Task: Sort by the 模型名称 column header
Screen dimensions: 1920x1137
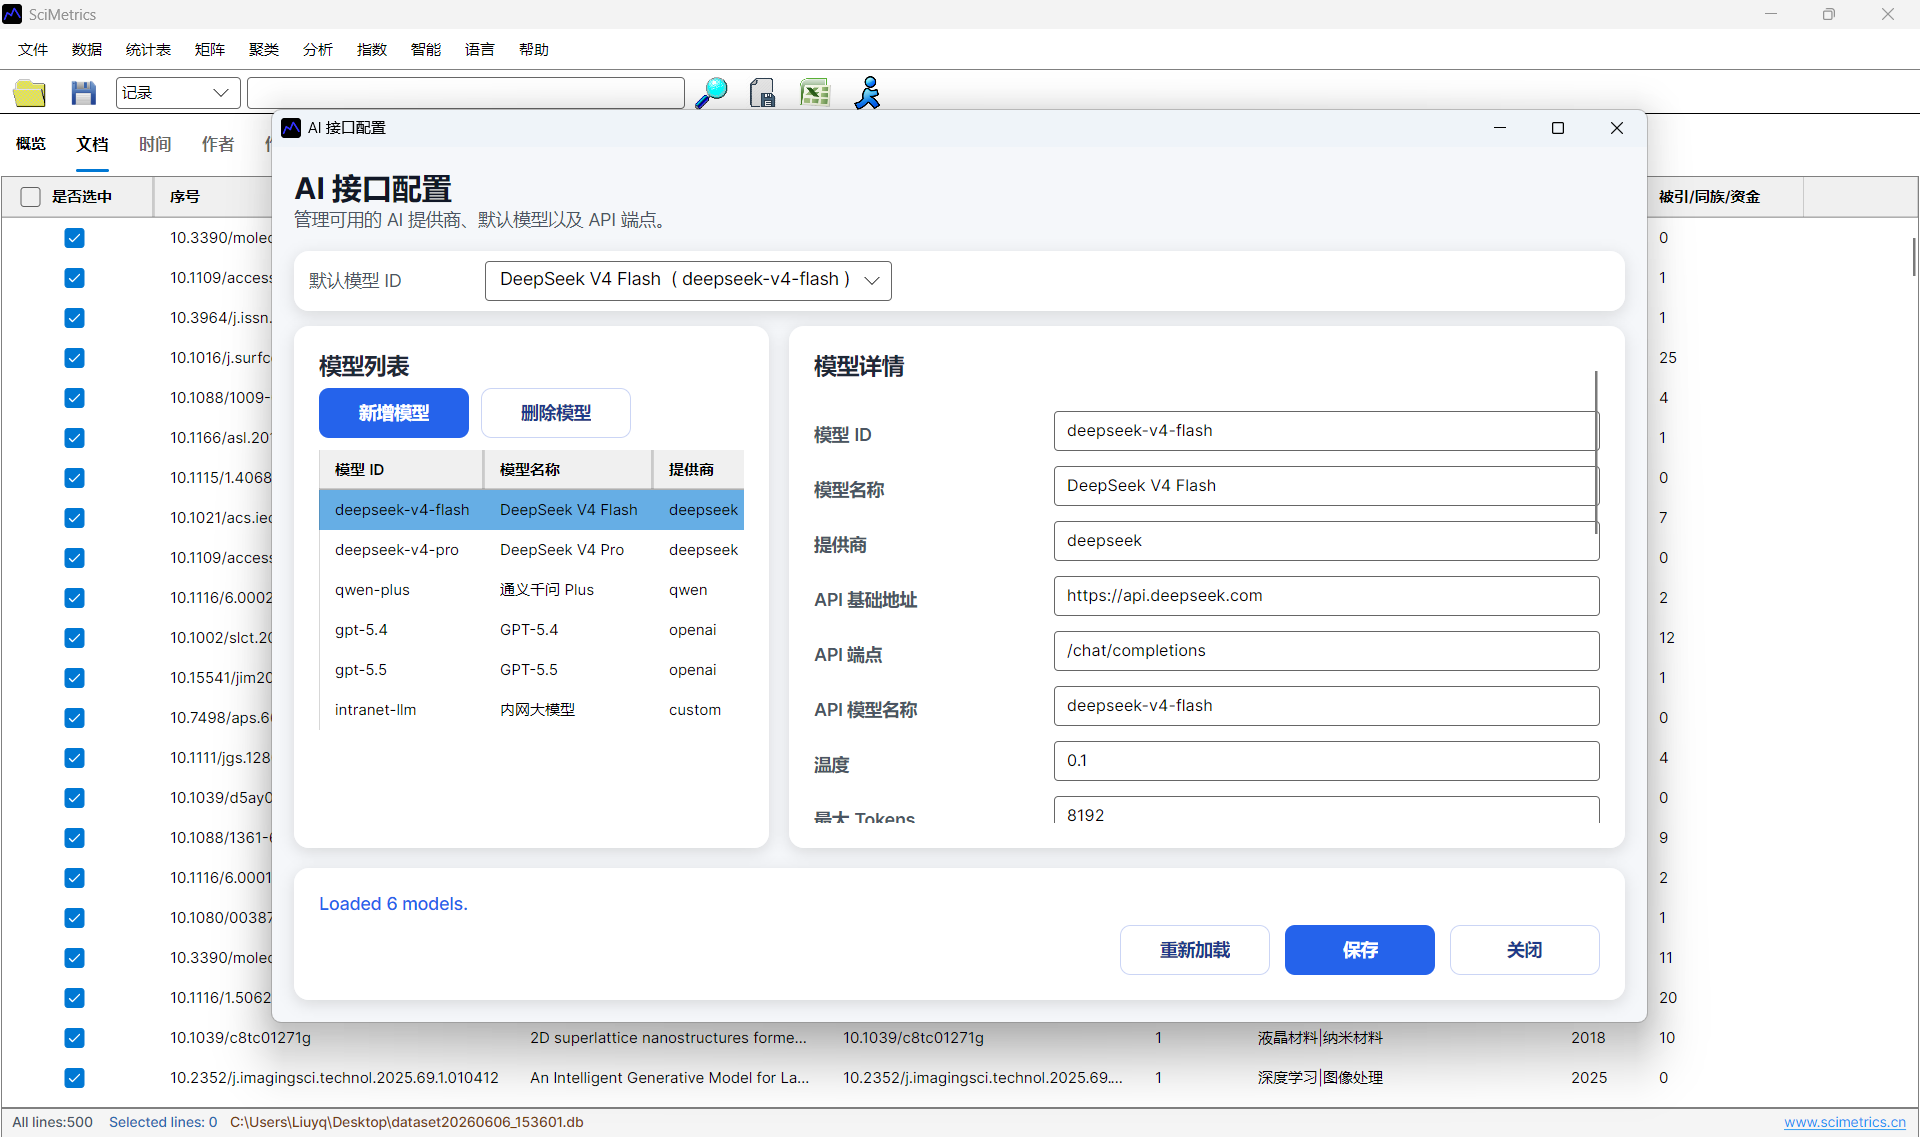Action: [x=569, y=470]
